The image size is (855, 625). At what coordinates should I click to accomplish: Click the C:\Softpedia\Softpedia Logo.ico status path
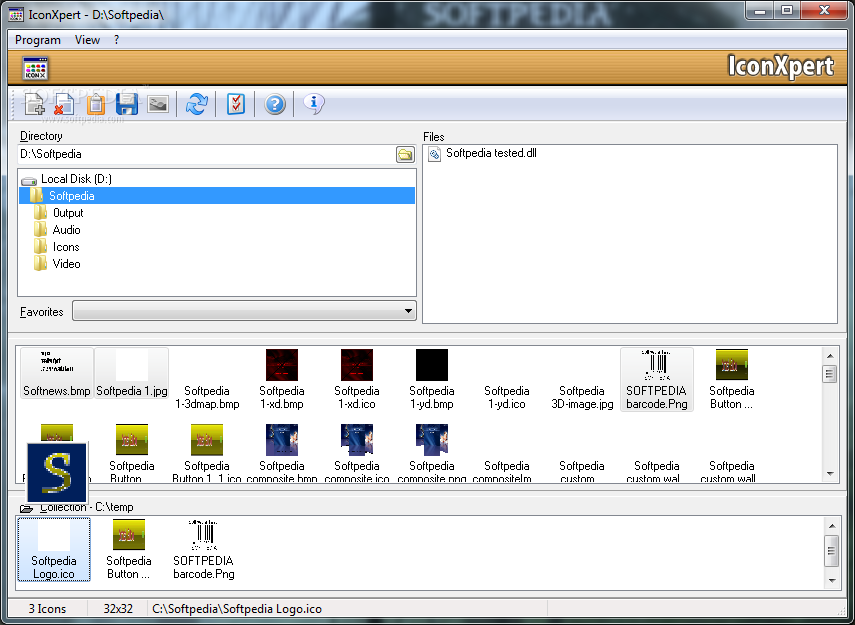237,609
